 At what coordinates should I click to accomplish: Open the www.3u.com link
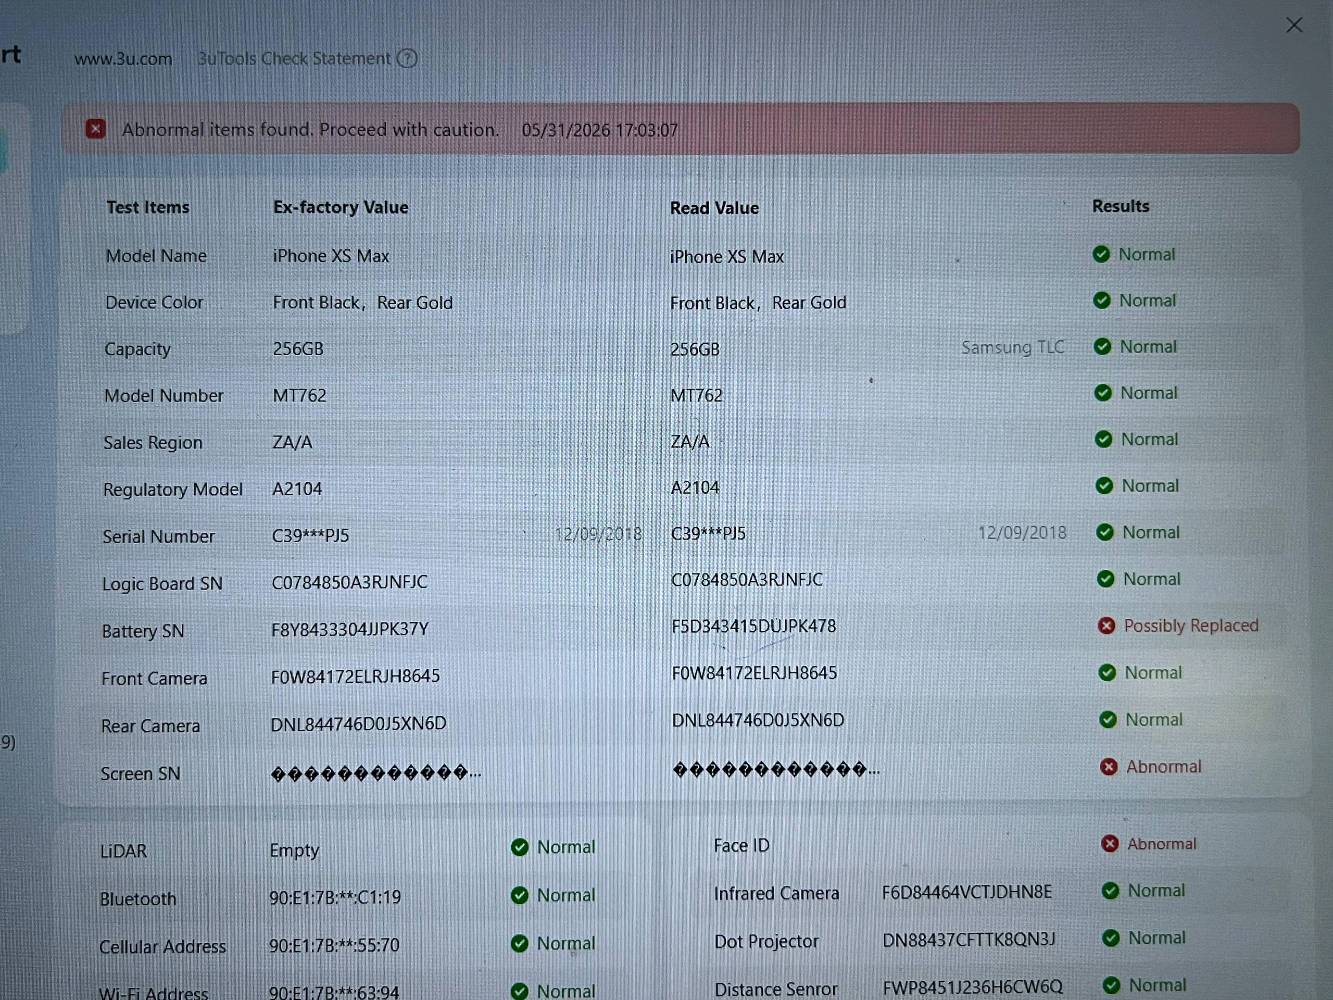click(x=123, y=59)
